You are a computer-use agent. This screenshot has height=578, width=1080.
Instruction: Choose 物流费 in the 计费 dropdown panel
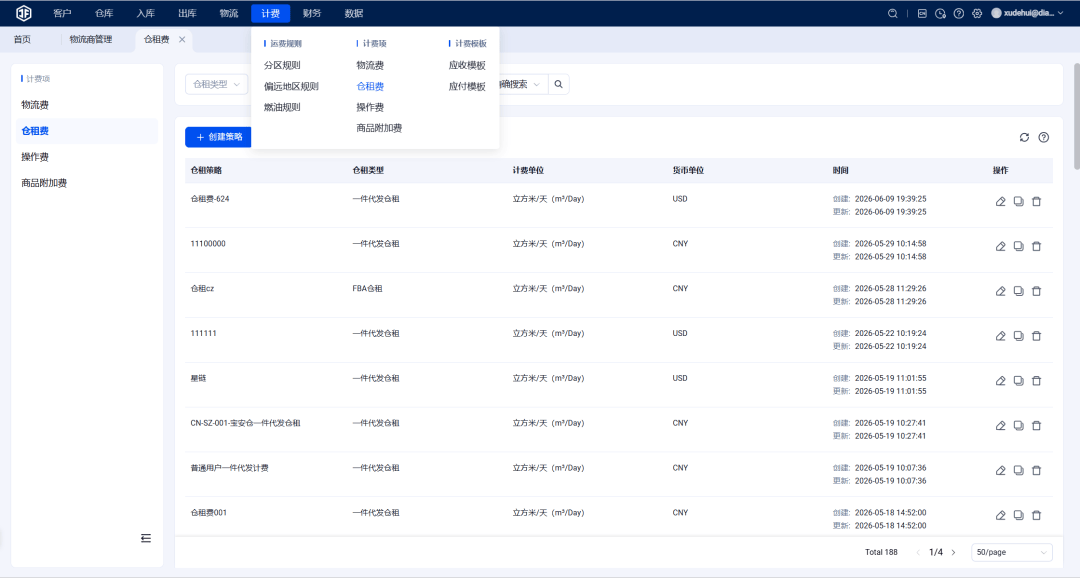tap(370, 65)
